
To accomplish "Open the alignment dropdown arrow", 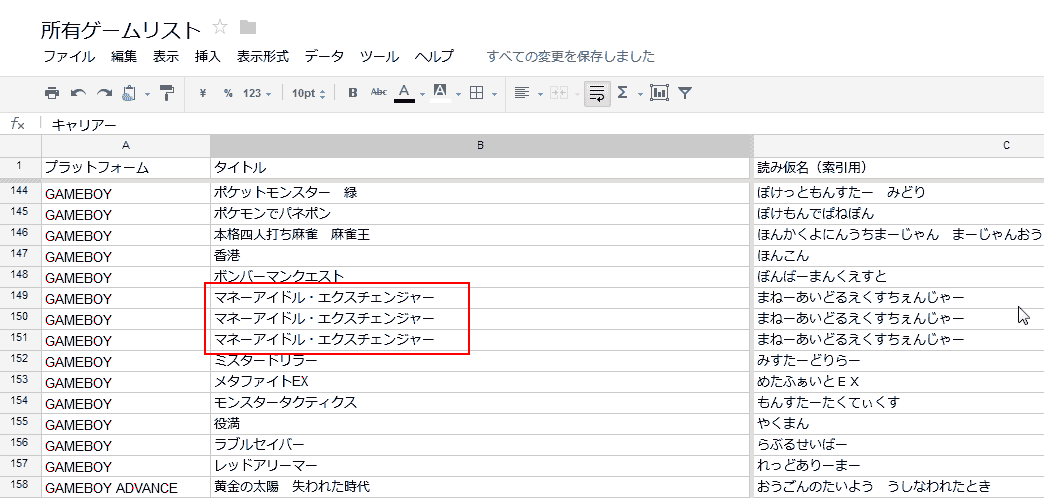I will [x=540, y=95].
